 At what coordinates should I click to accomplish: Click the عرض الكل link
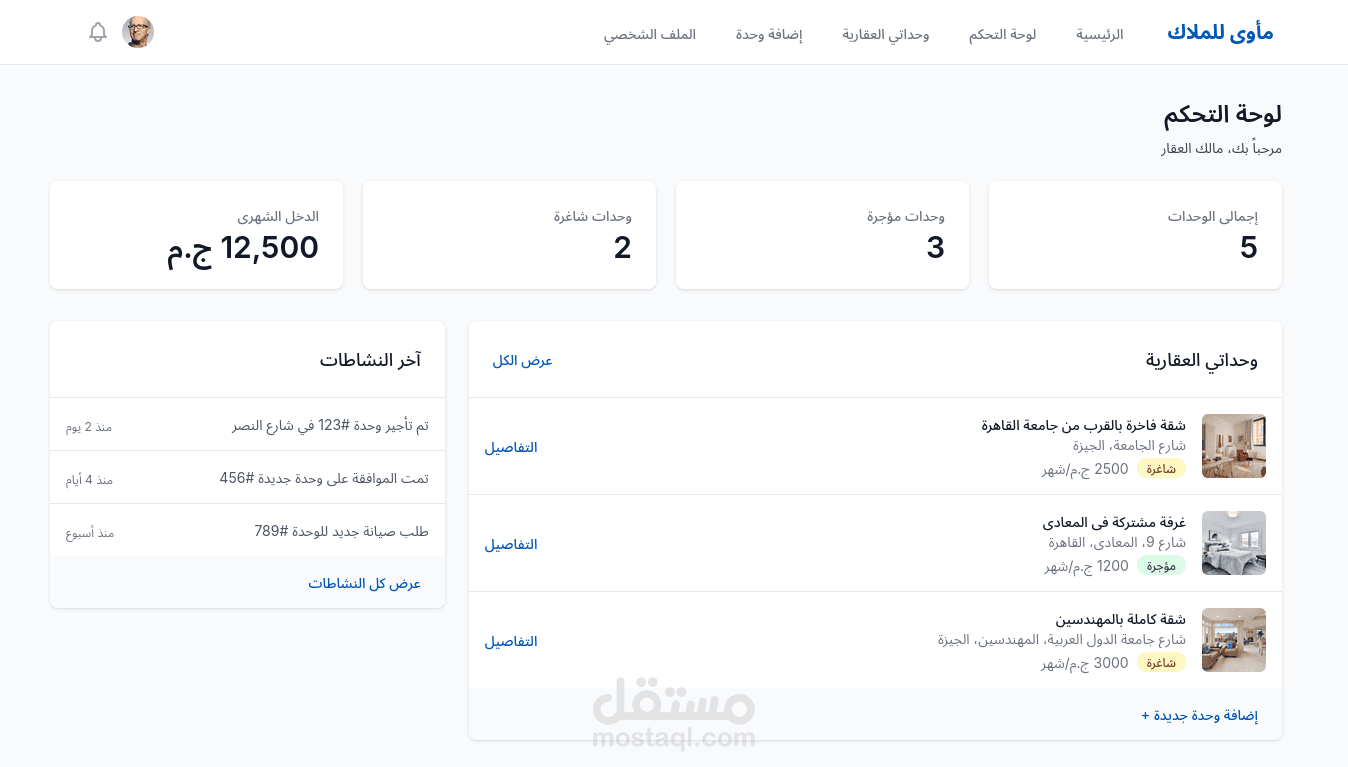(522, 360)
